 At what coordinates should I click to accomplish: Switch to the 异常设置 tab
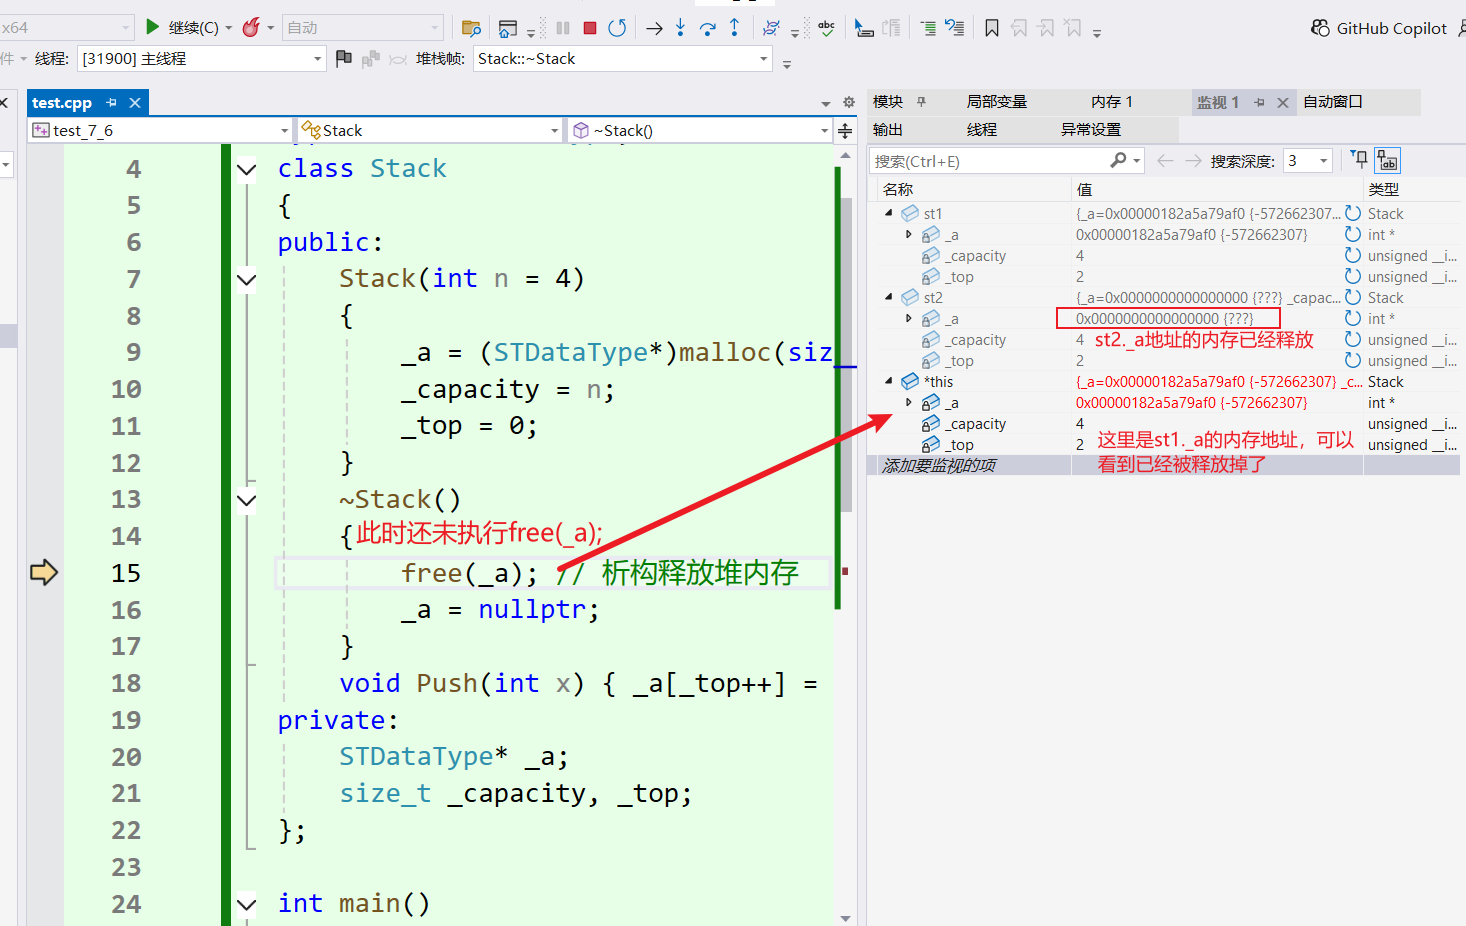click(1090, 130)
